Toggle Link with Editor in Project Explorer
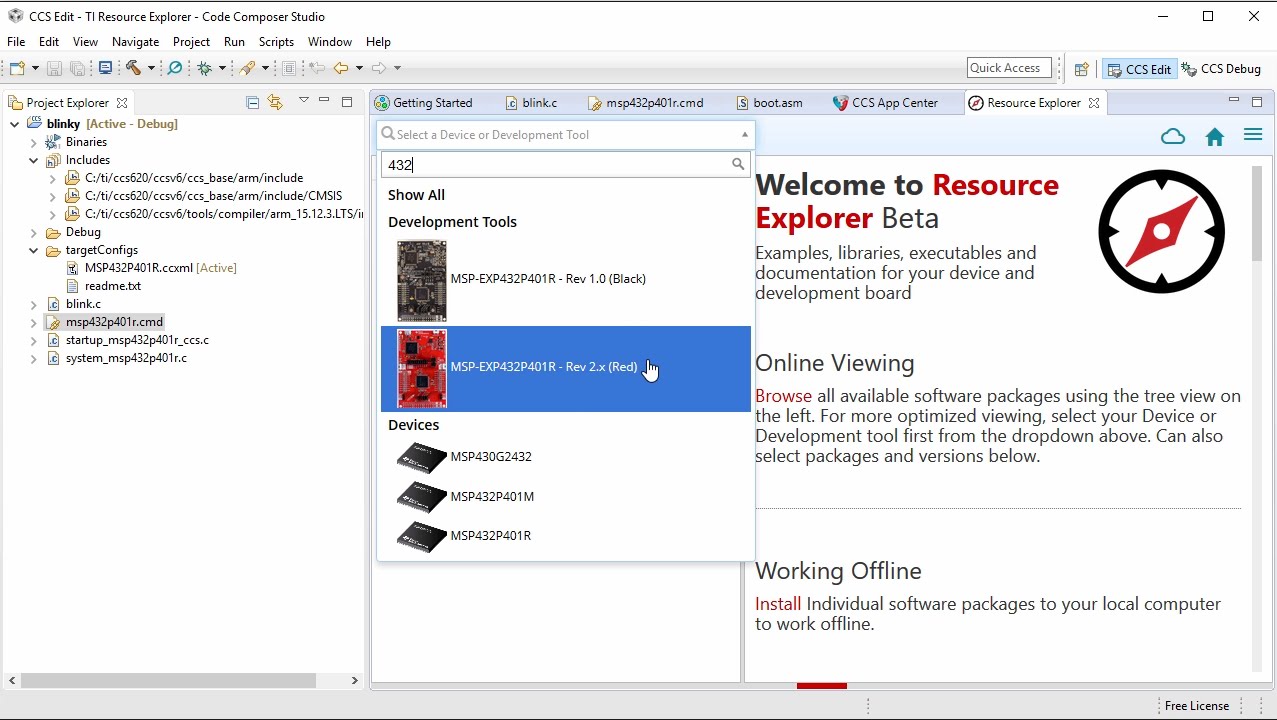Viewport: 1277px width, 720px height. pyautogui.click(x=275, y=102)
